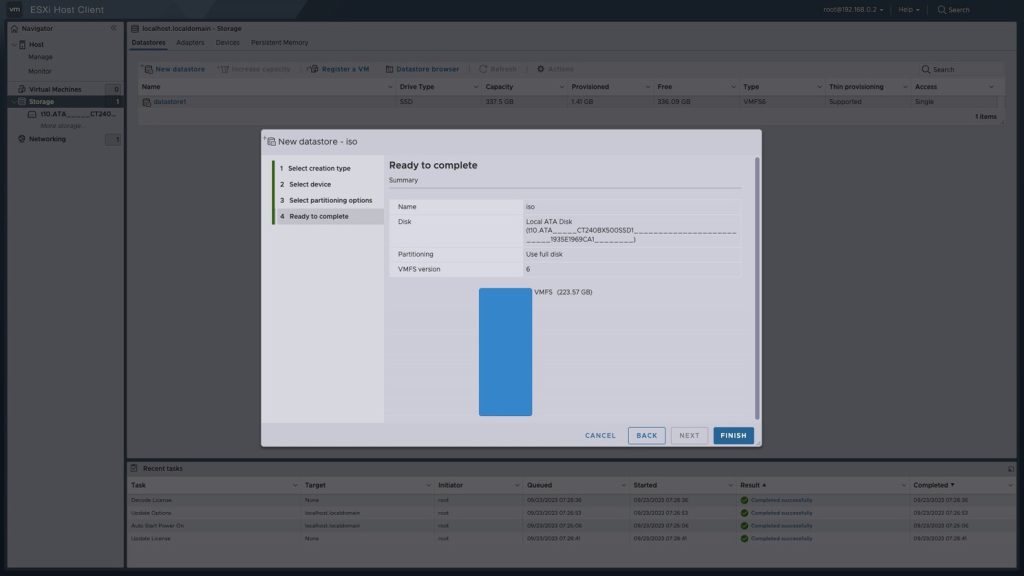Go back to the previous wizard step
The height and width of the screenshot is (576, 1024).
(647, 436)
